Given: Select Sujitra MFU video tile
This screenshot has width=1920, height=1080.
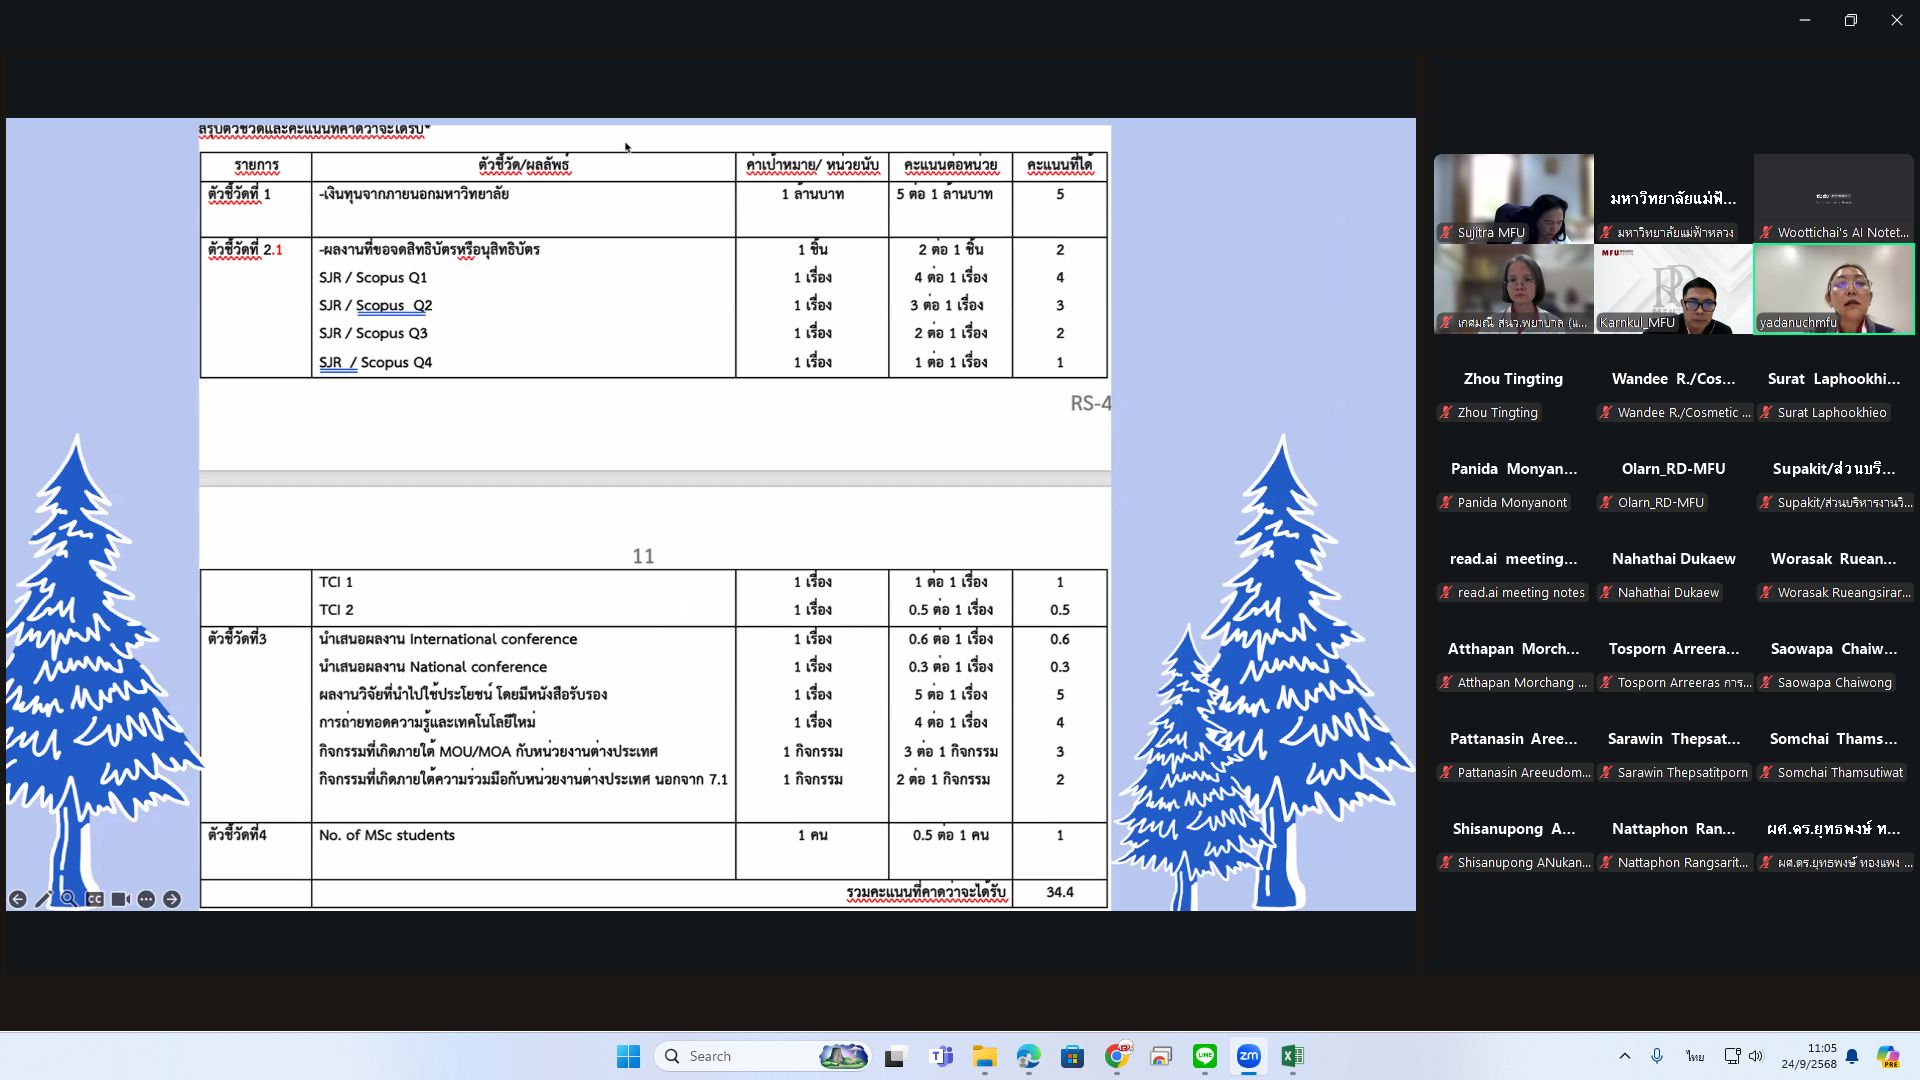Looking at the screenshot, I should click(1513, 198).
